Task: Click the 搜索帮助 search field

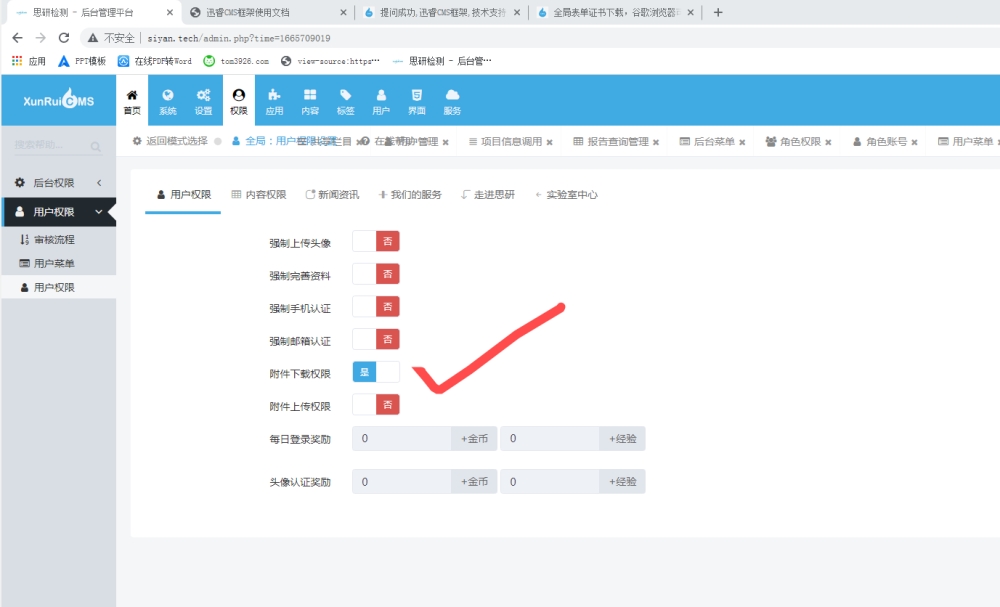Action: [50, 145]
